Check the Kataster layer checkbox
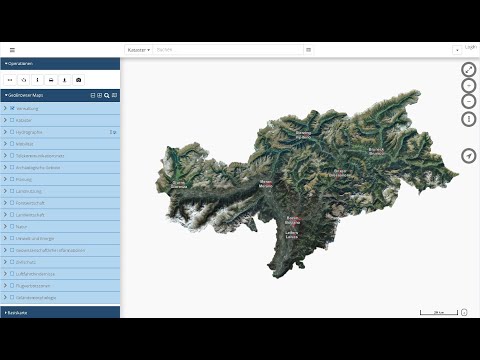Image resolution: width=480 pixels, height=360 pixels. click(x=12, y=120)
